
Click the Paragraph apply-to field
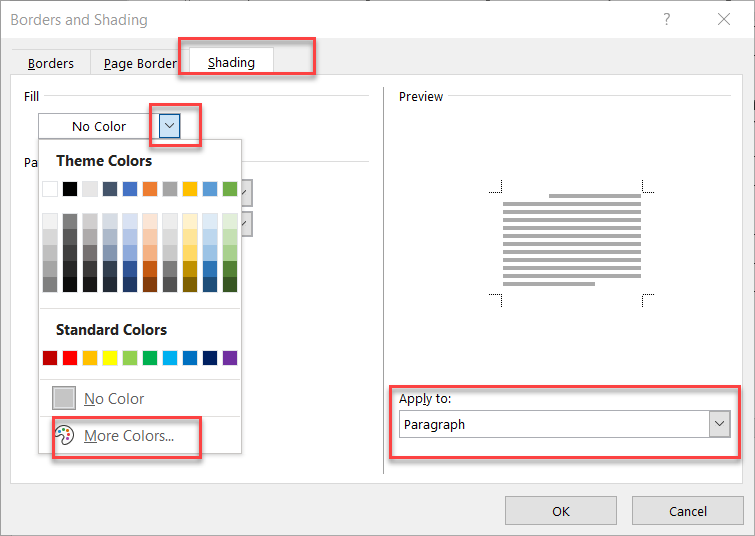554,424
